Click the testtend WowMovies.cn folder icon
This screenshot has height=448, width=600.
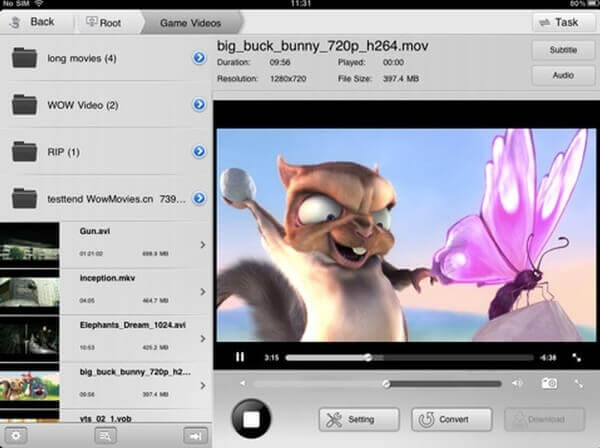point(24,198)
